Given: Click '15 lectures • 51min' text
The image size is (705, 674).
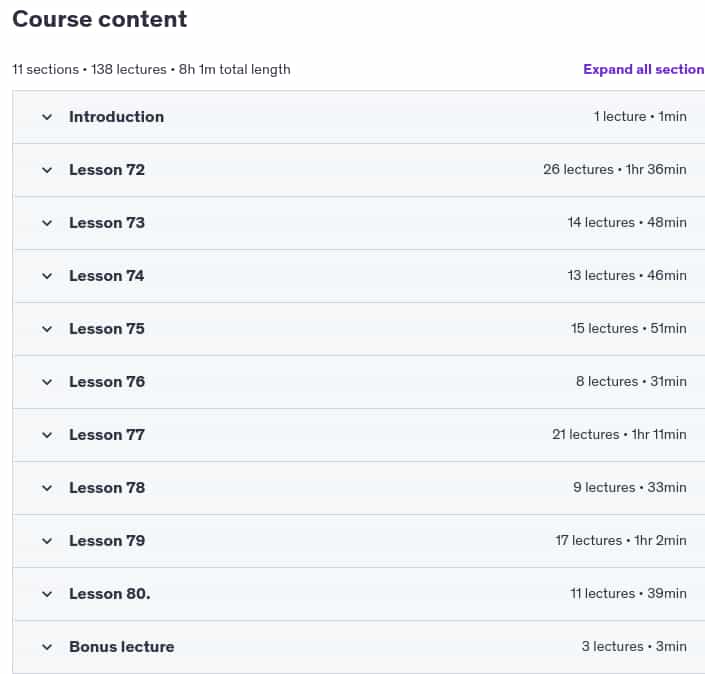Looking at the screenshot, I should pyautogui.click(x=629, y=328).
